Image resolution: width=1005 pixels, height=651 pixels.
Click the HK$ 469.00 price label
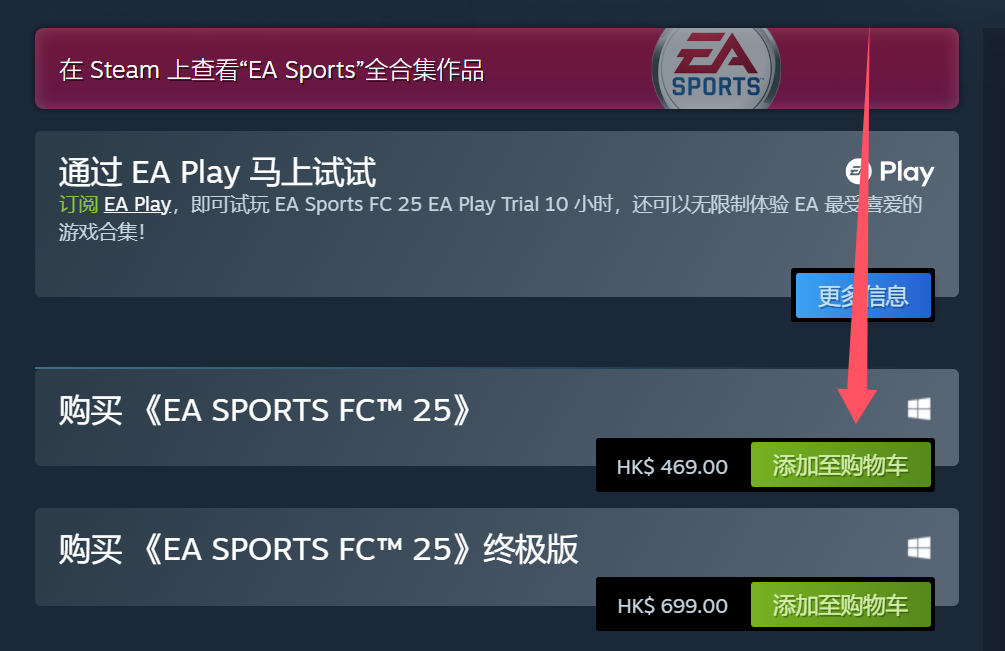[672, 466]
